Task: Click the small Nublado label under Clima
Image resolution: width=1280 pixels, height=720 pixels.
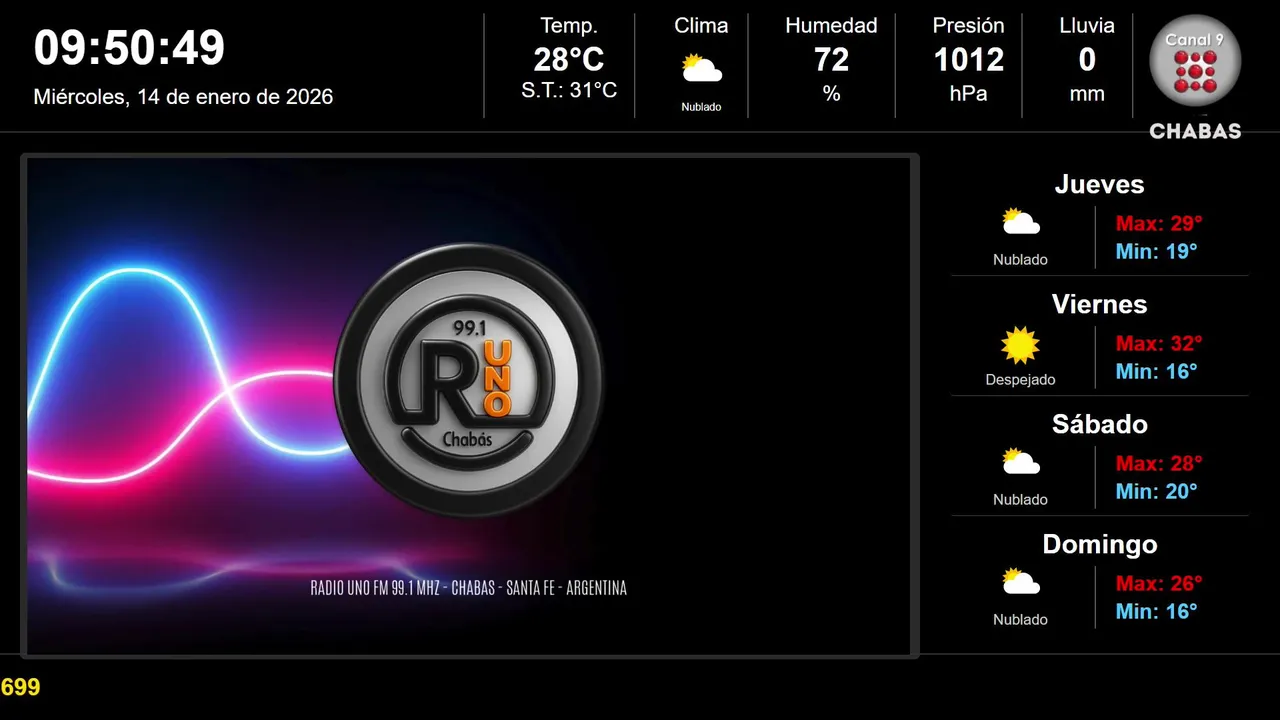Action: pos(701,107)
